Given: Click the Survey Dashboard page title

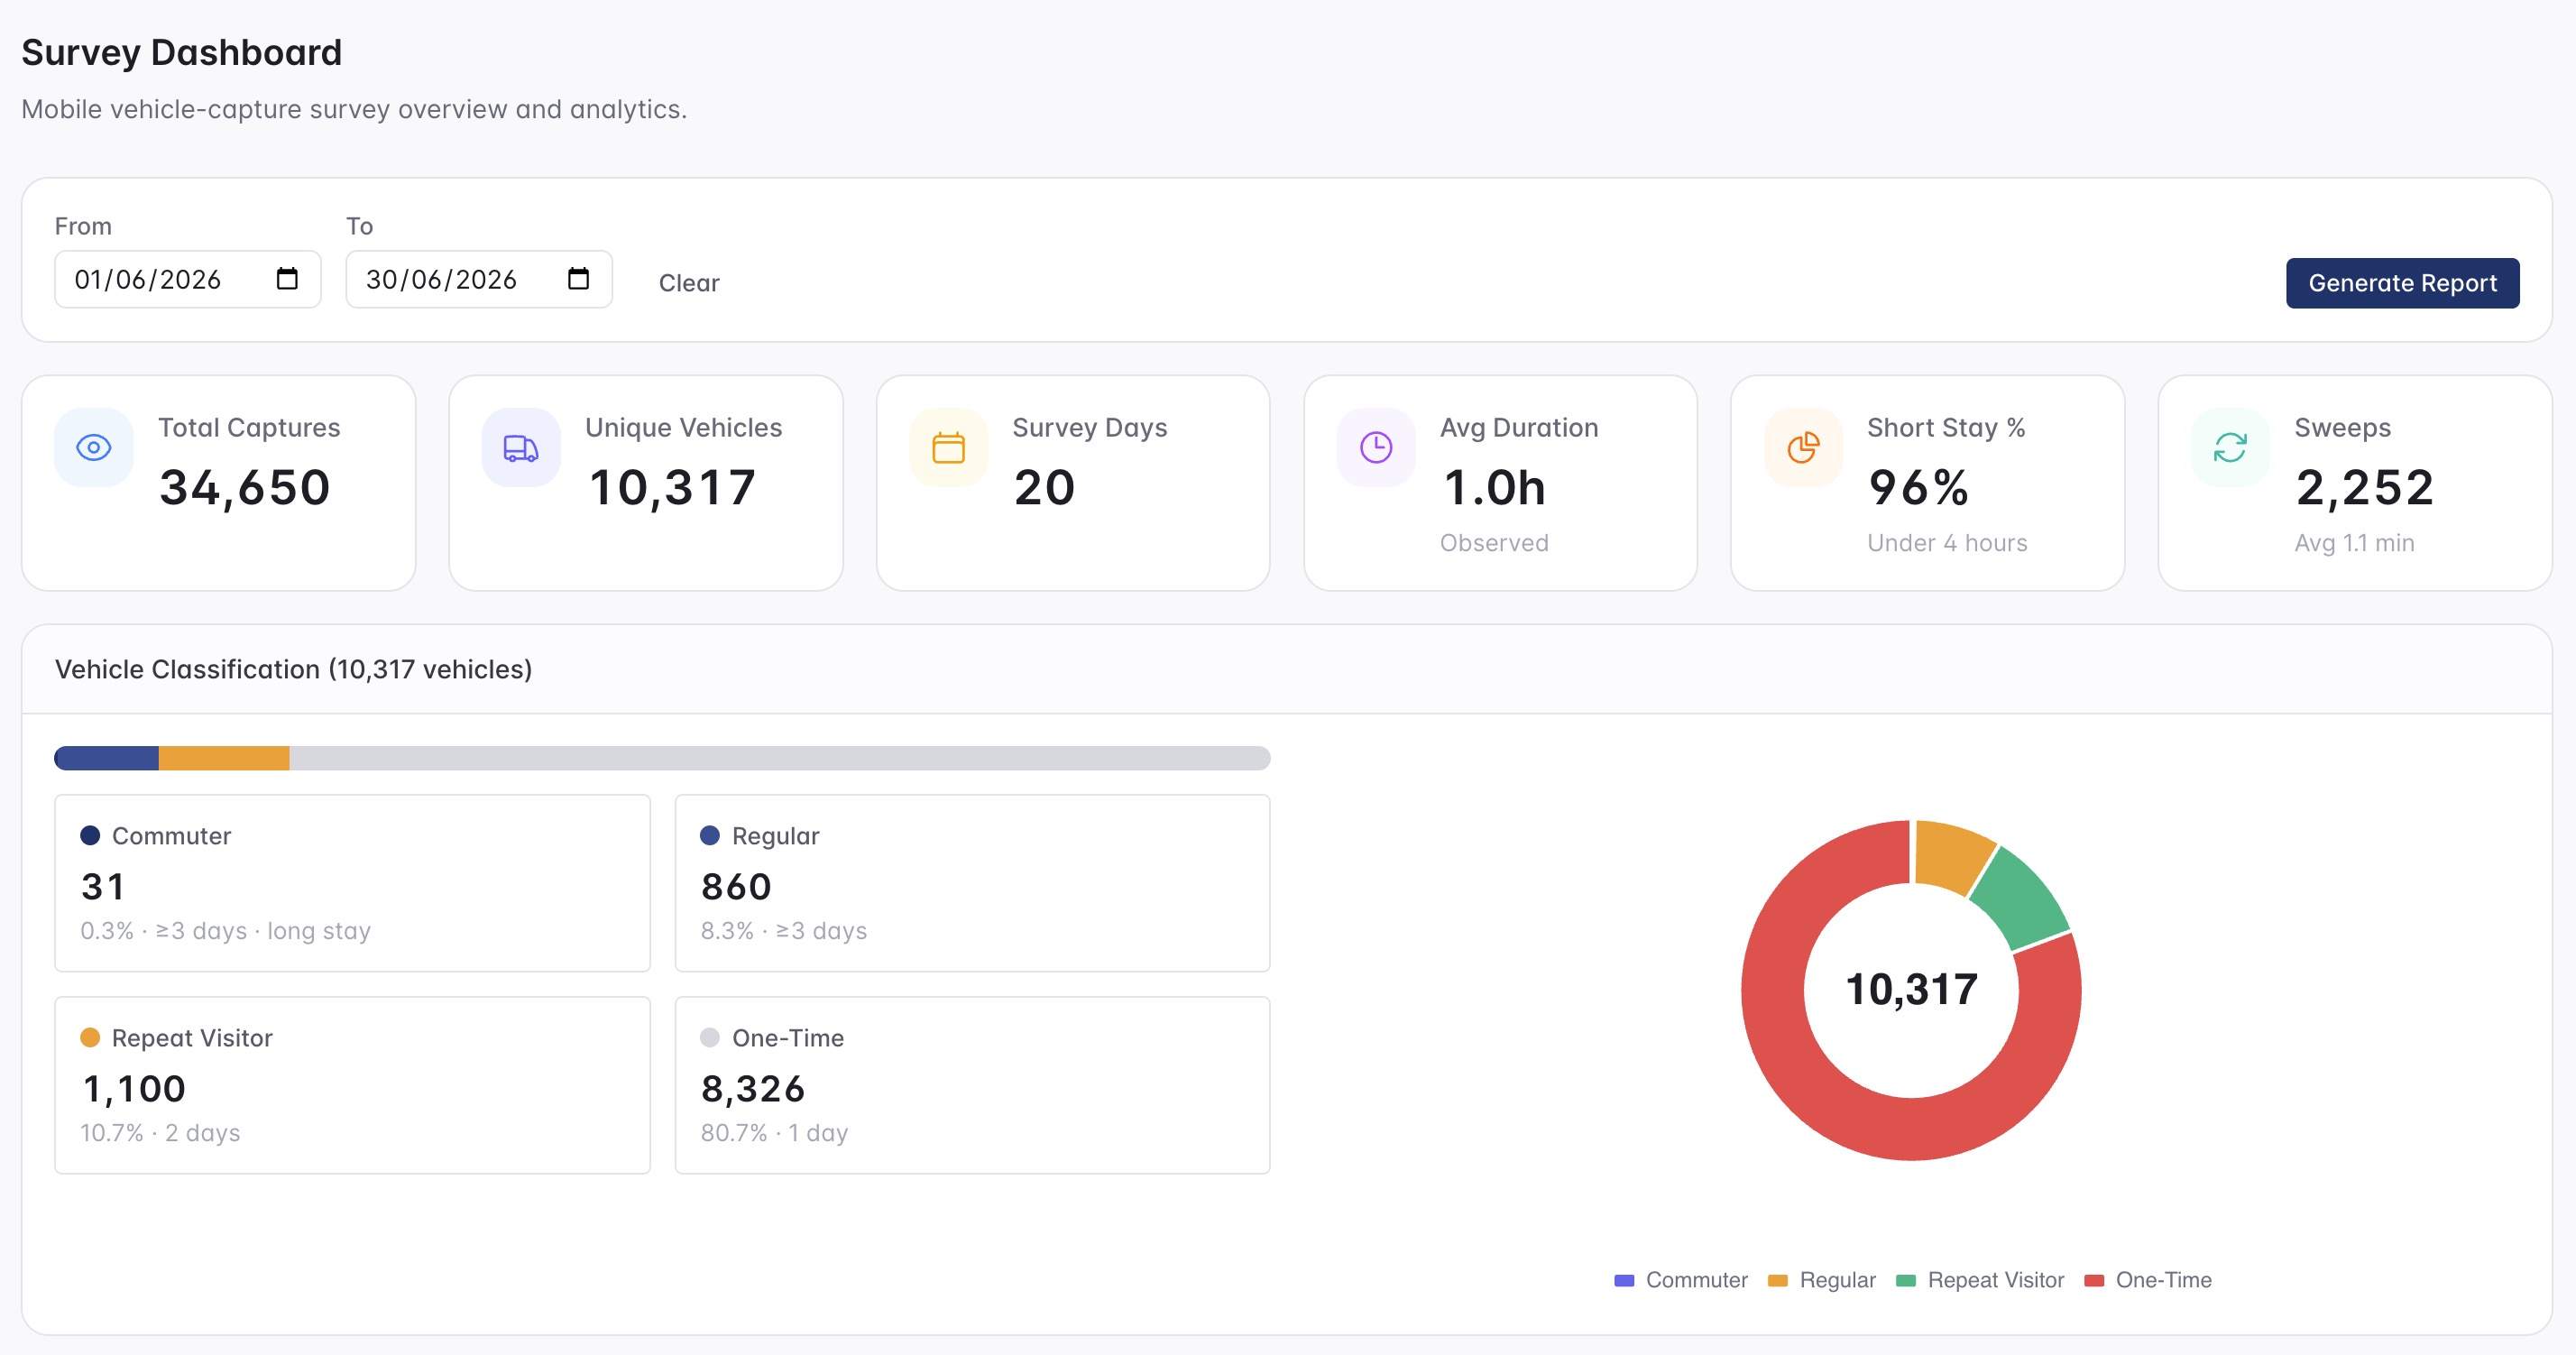Looking at the screenshot, I should (181, 52).
